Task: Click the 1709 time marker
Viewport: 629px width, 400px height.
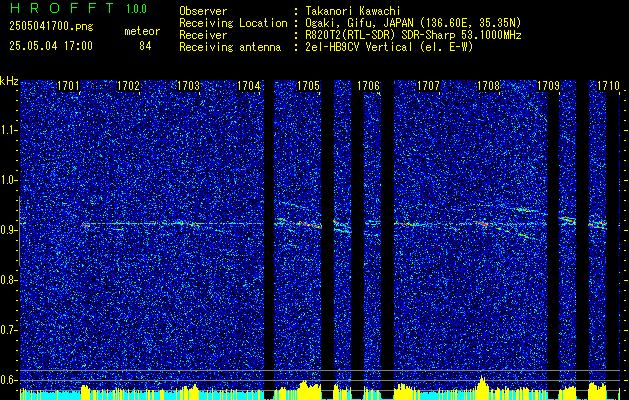Action: pyautogui.click(x=548, y=86)
